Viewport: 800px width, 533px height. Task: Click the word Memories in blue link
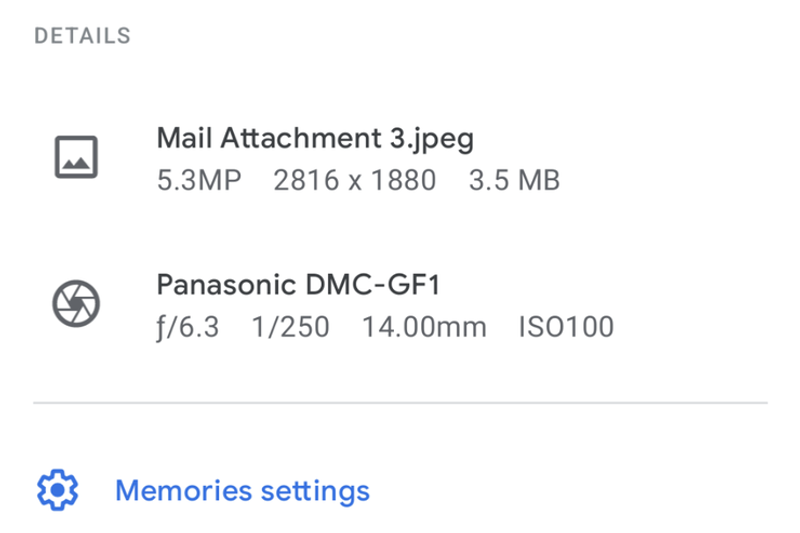pos(184,491)
